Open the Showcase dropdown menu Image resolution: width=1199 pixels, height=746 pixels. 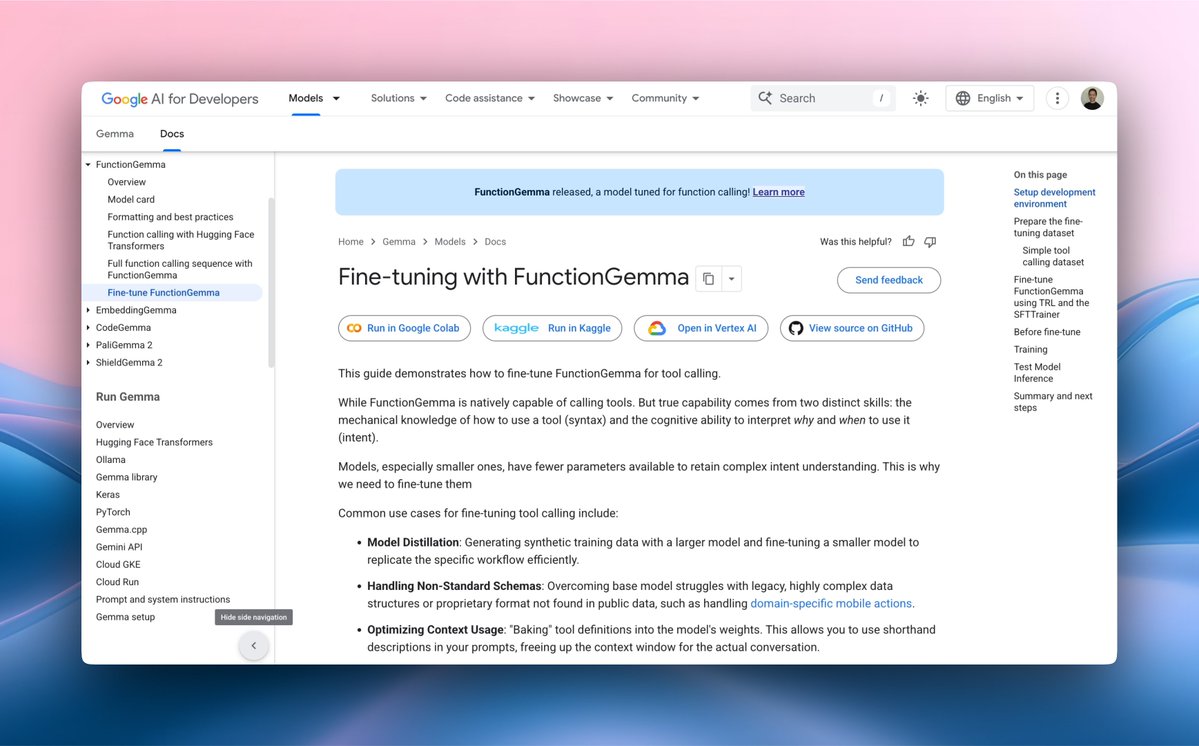[583, 98]
